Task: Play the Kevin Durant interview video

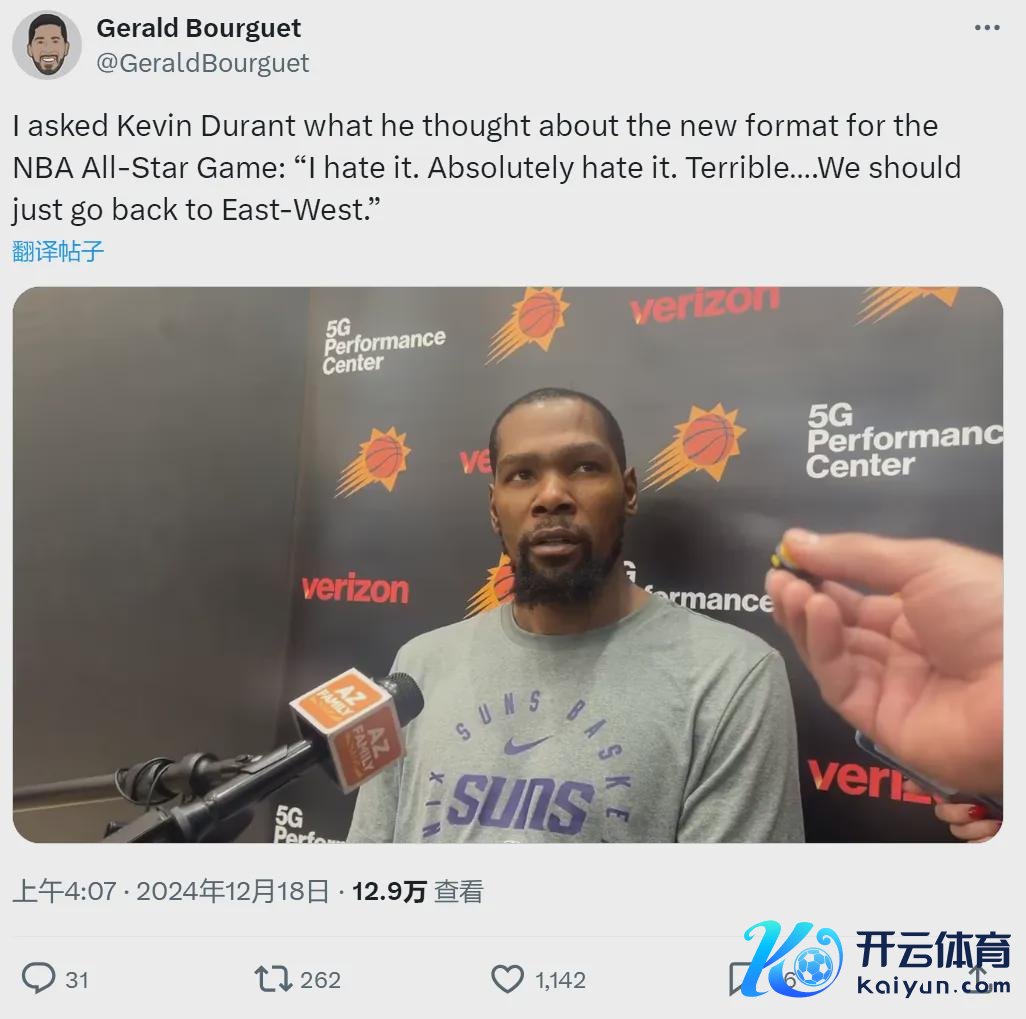Action: click(x=508, y=564)
